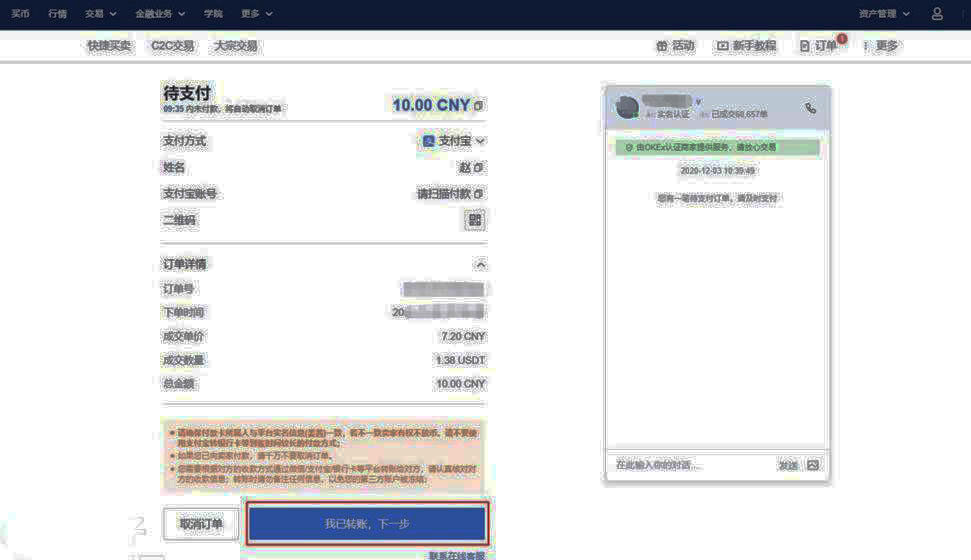Expand the 交易 menu in top bar

click(x=100, y=14)
